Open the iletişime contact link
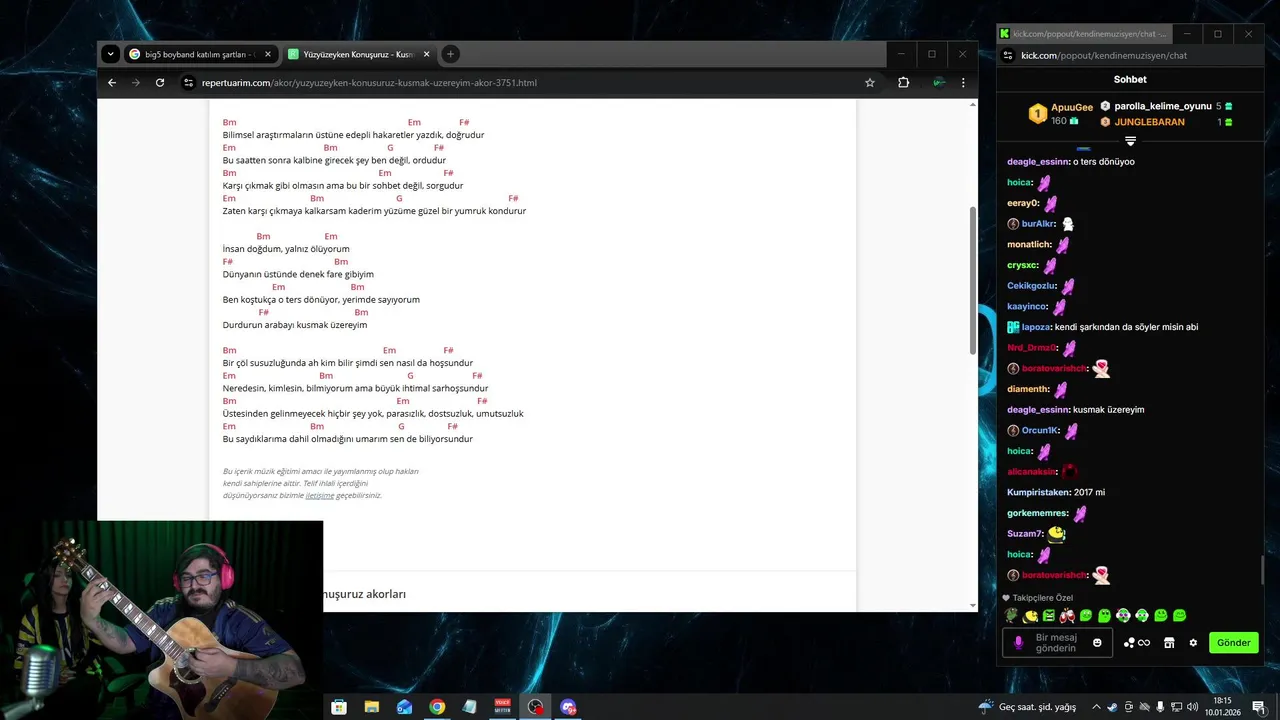 (320, 495)
